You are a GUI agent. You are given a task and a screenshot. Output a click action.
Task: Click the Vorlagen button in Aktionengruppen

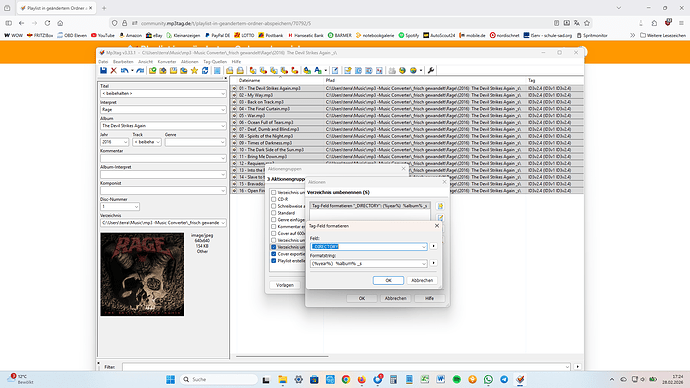tap(285, 285)
